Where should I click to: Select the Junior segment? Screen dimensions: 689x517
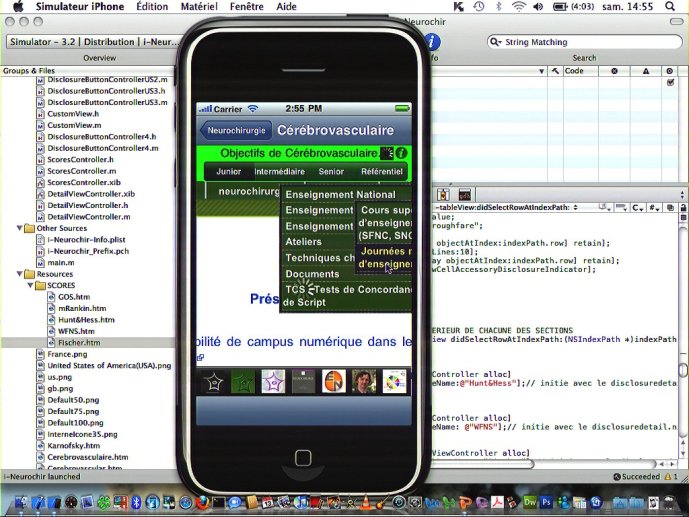tap(229, 172)
